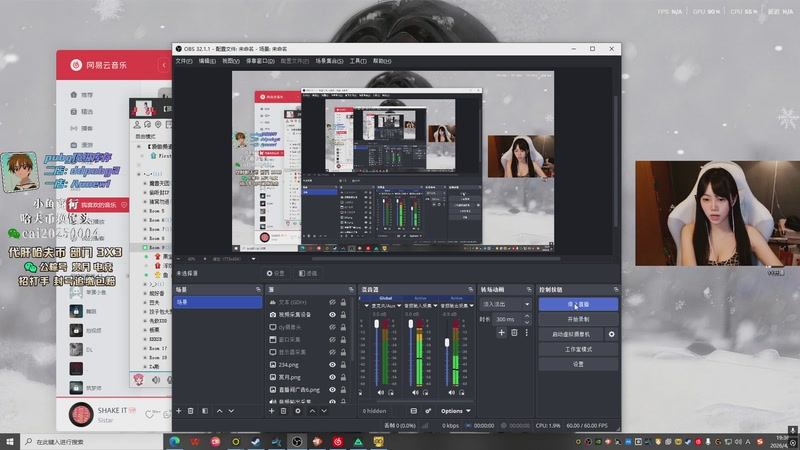Click the 工作室模式 button
The image size is (800, 450).
(578, 349)
